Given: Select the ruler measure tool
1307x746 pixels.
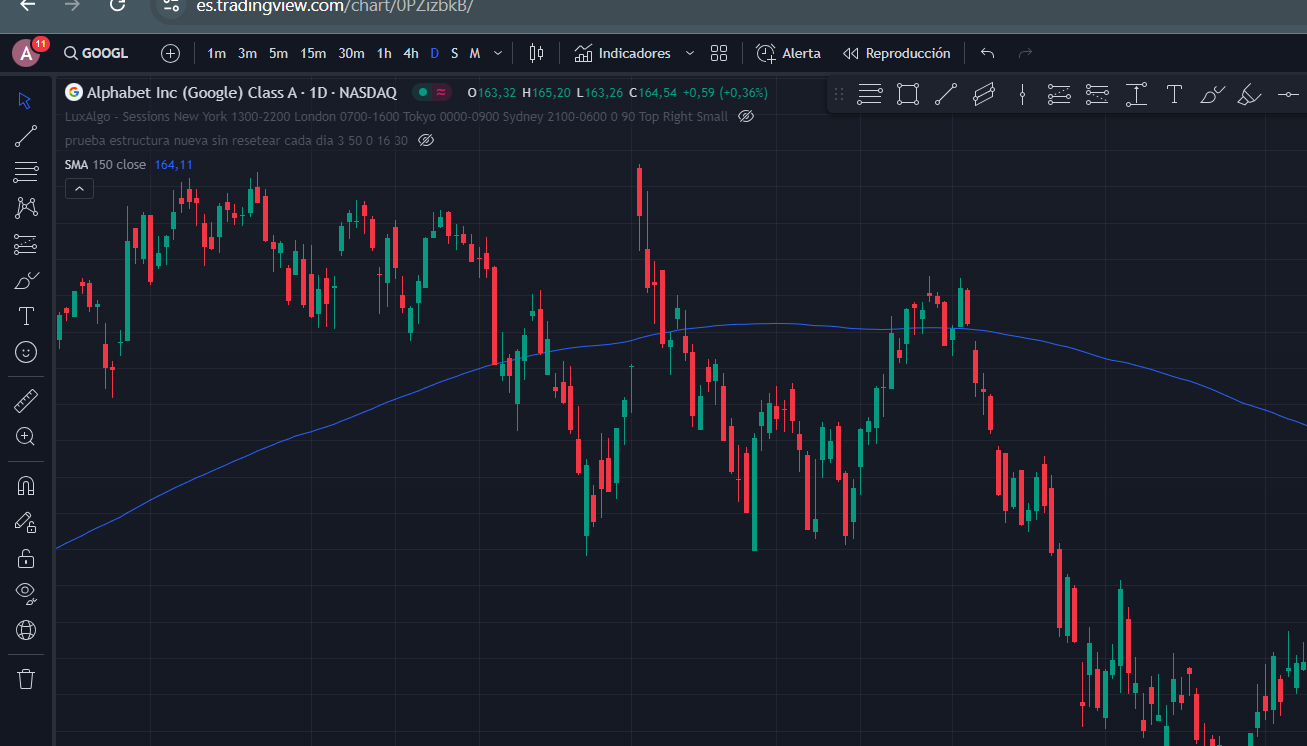Looking at the screenshot, I should point(26,401).
